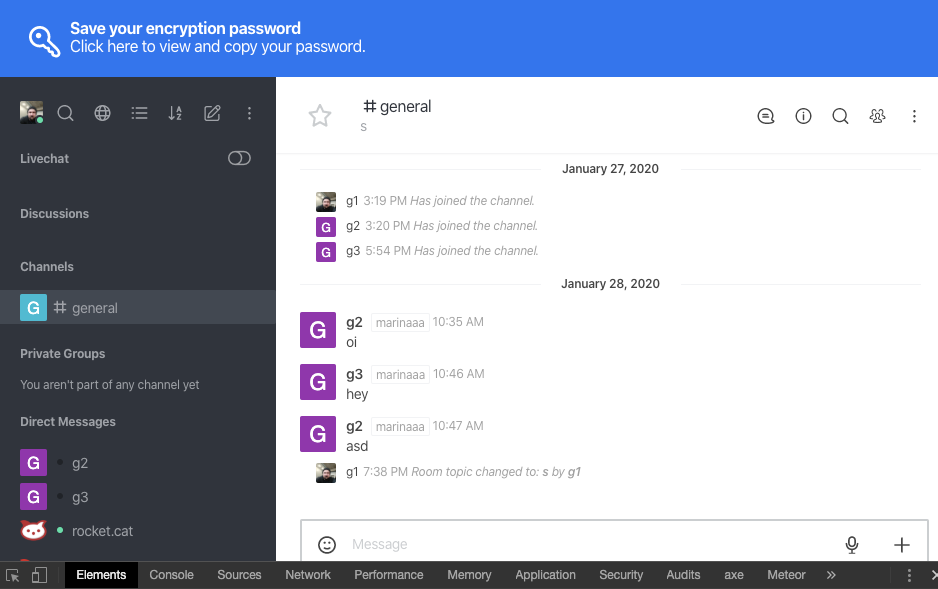Click the key icon in banner
This screenshot has height=589, width=938.
(x=45, y=41)
